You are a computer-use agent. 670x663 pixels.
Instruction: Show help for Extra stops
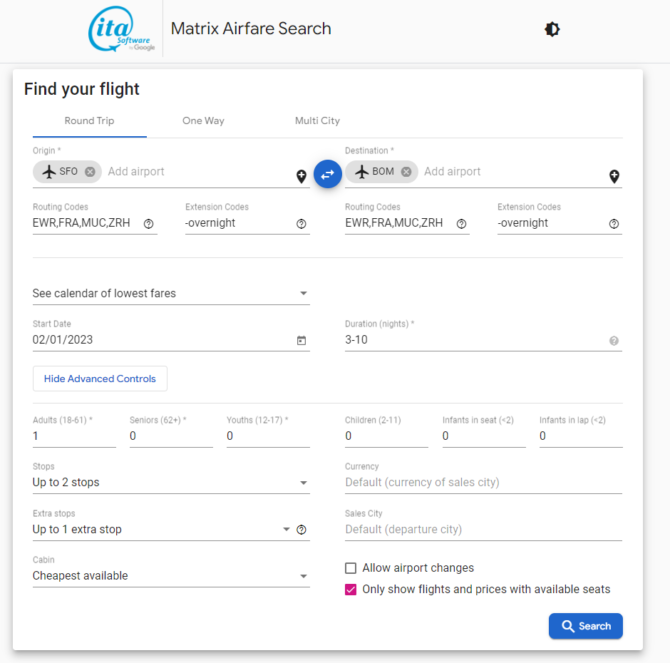coord(301,530)
